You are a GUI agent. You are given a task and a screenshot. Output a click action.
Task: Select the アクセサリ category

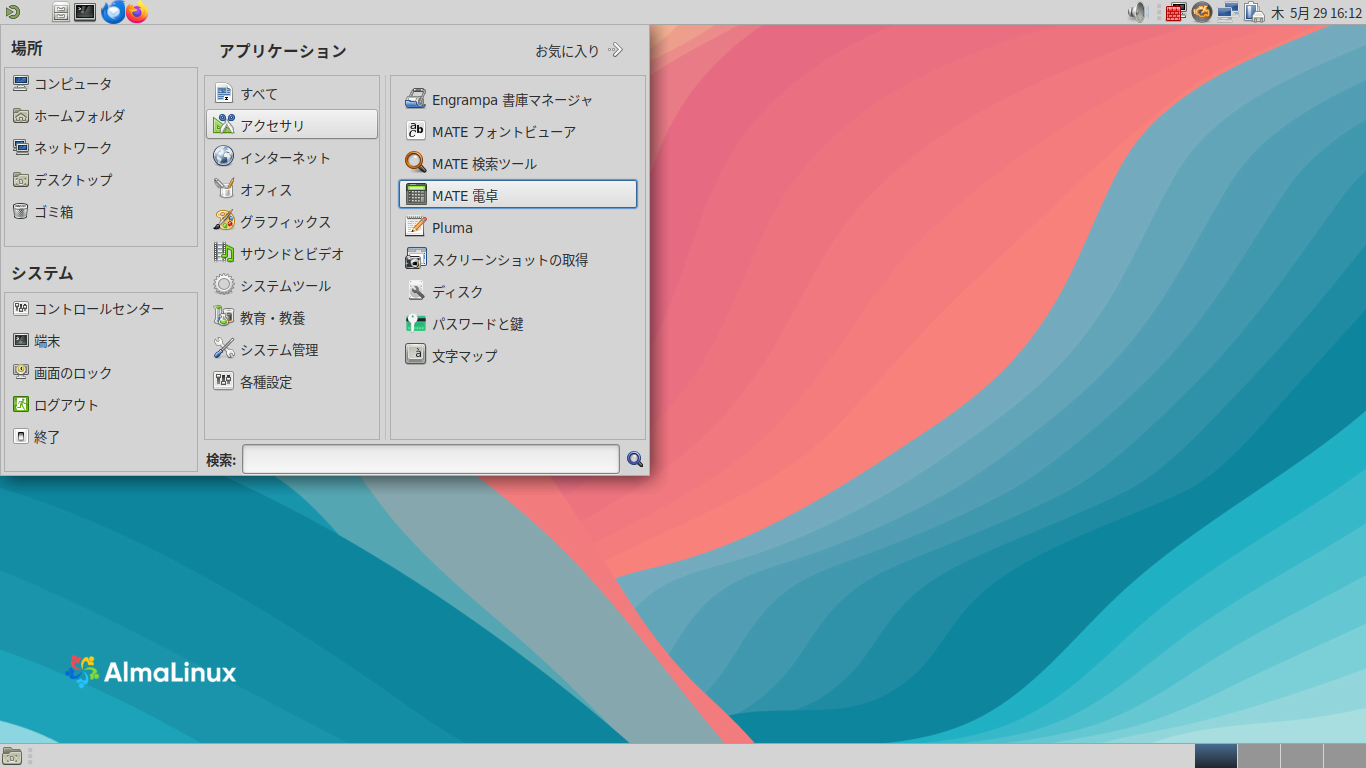click(x=292, y=125)
